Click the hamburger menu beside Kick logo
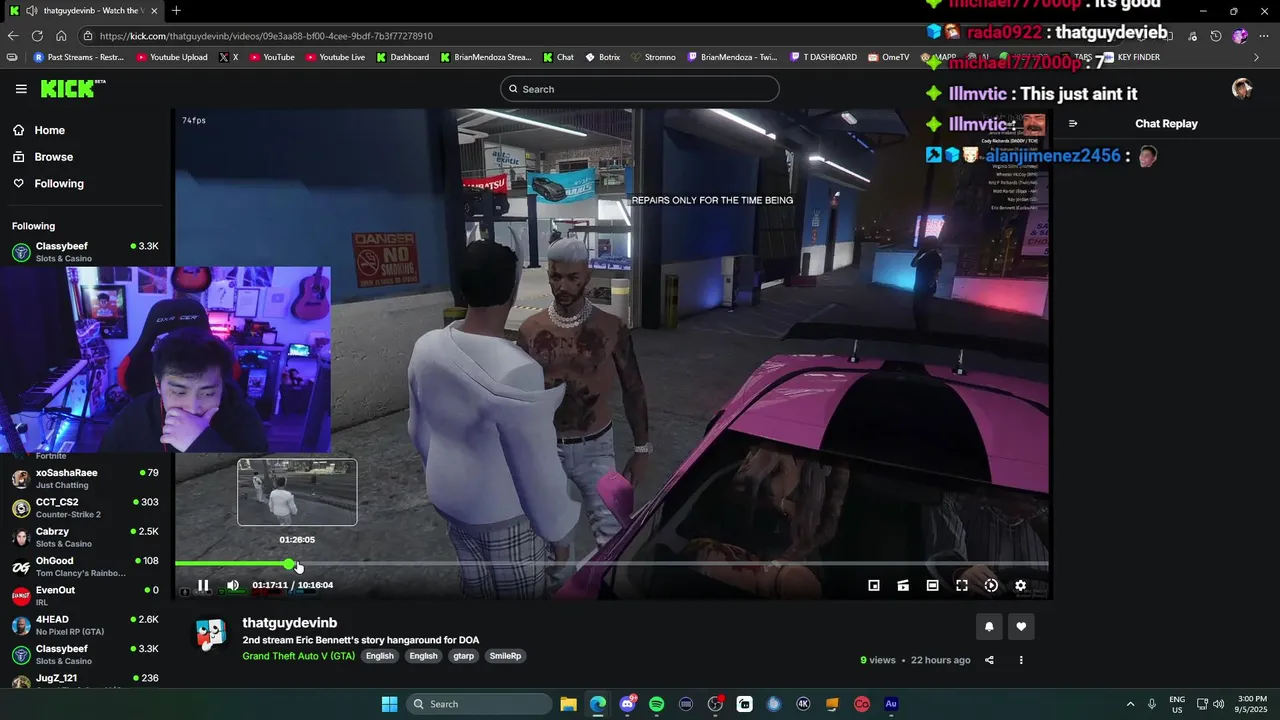Viewport: 1280px width, 720px height. [x=21, y=89]
